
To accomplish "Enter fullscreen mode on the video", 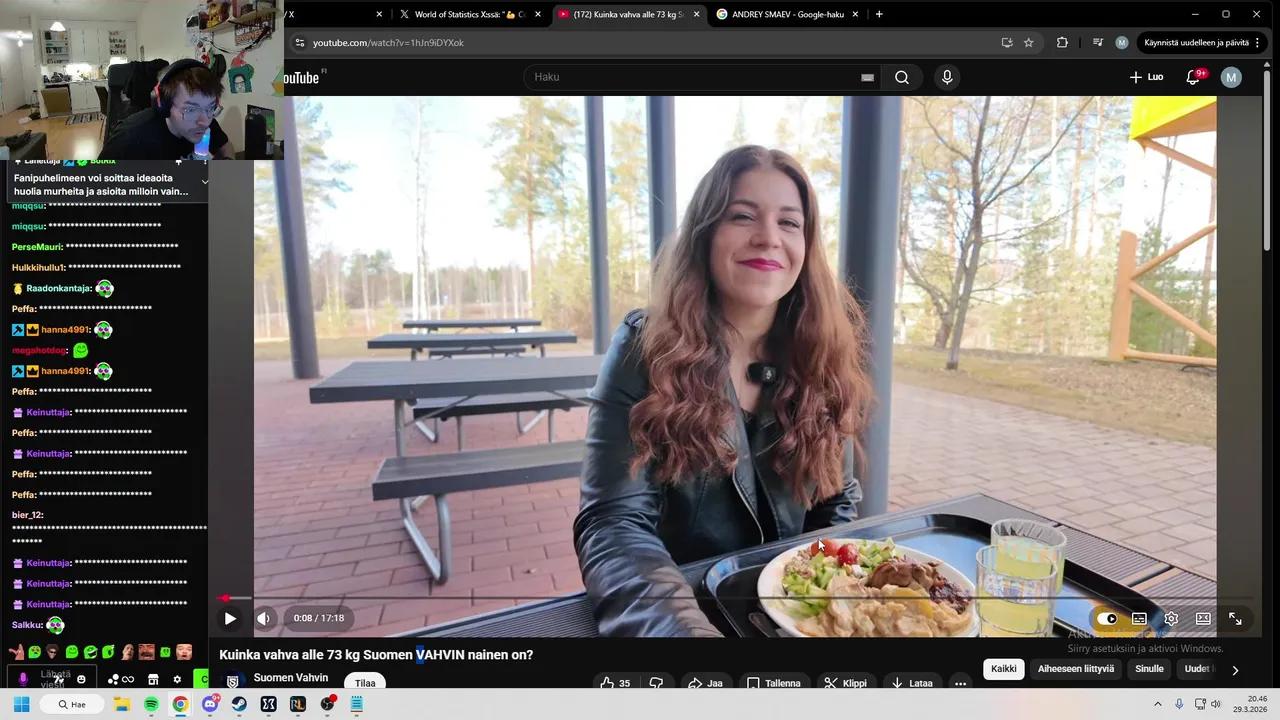I will coord(1235,619).
